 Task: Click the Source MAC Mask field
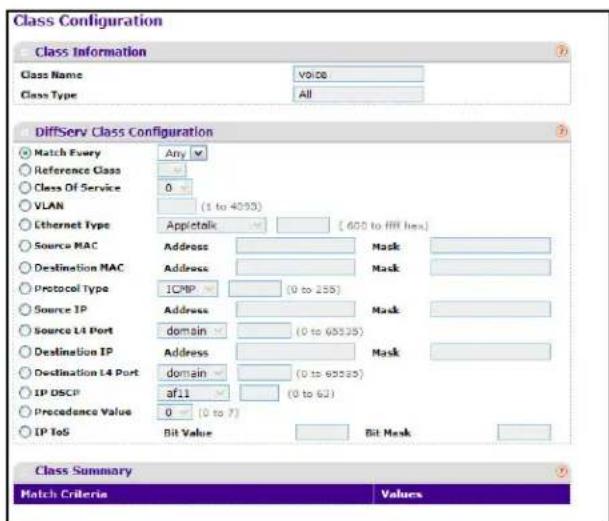(x=490, y=246)
